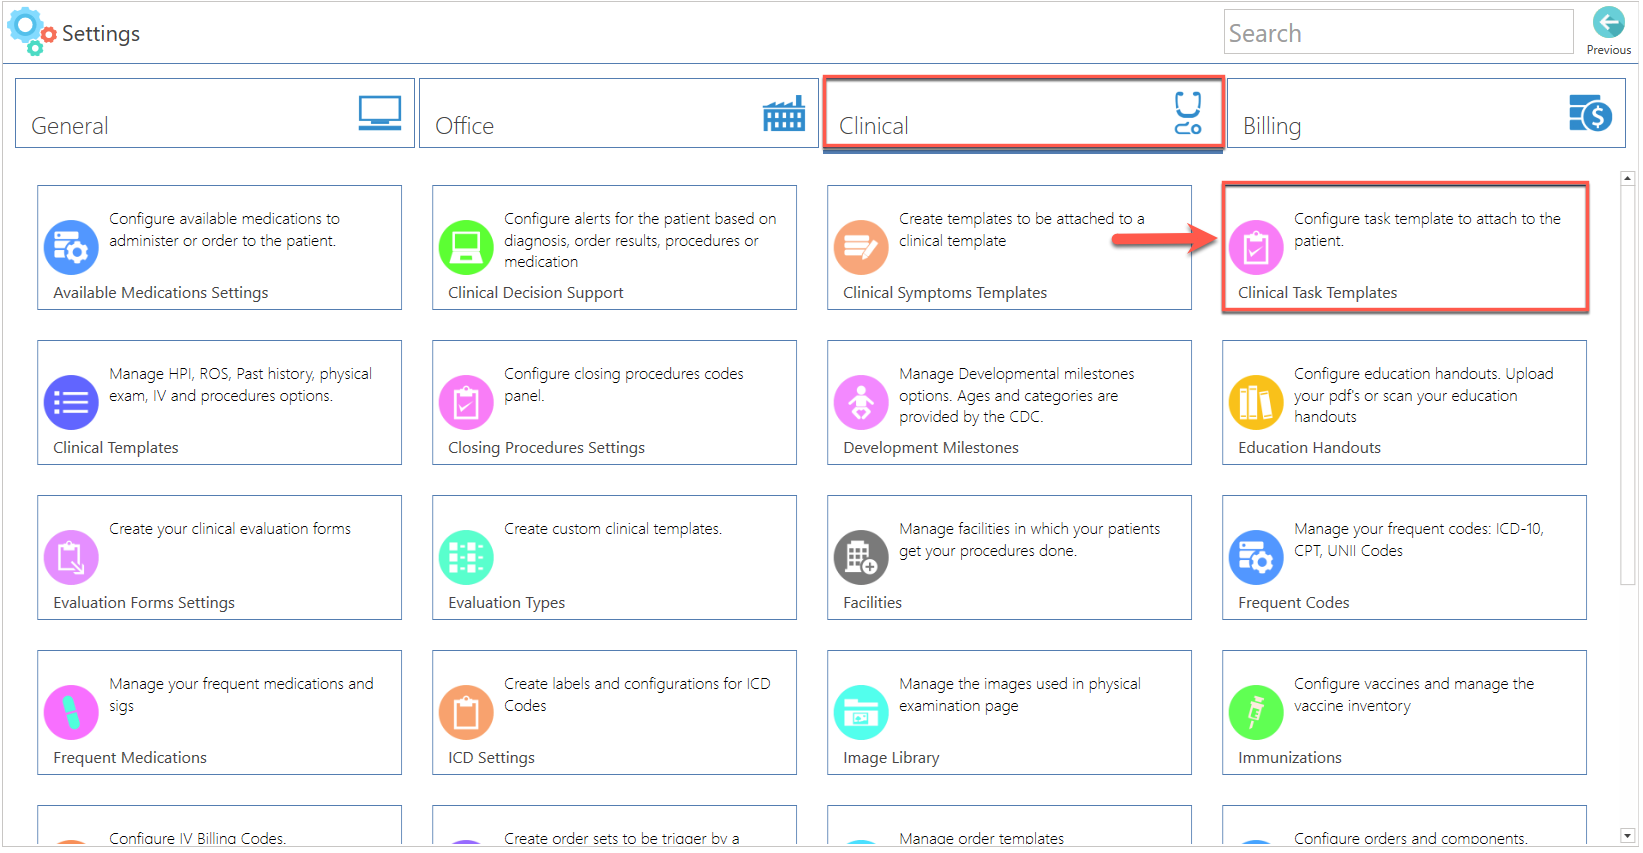
Task: Click 'Manage the images used in physical examination' text
Action: click(x=1020, y=694)
